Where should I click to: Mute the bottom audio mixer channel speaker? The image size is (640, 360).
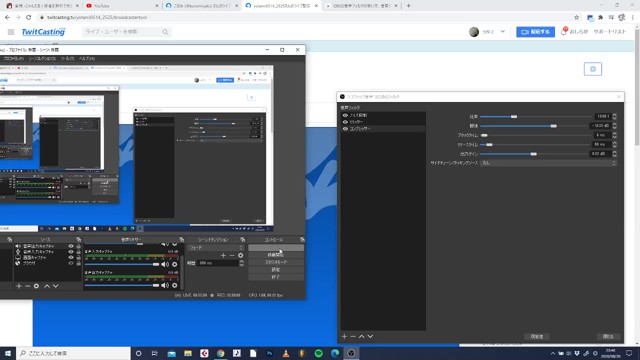(165, 285)
